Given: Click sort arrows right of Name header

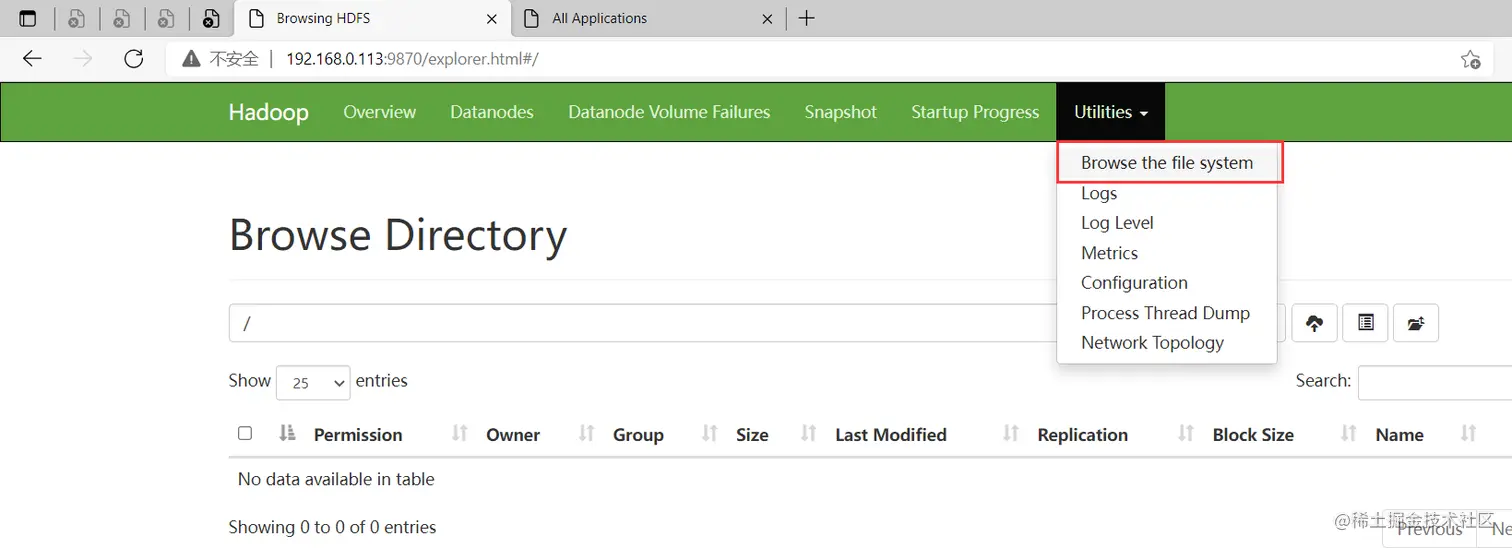Looking at the screenshot, I should point(1468,433).
